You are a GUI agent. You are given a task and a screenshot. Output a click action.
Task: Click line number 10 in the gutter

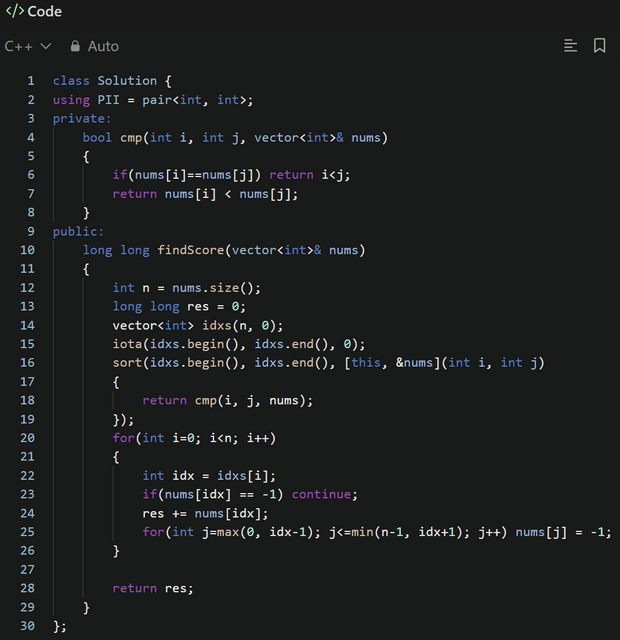(x=27, y=250)
